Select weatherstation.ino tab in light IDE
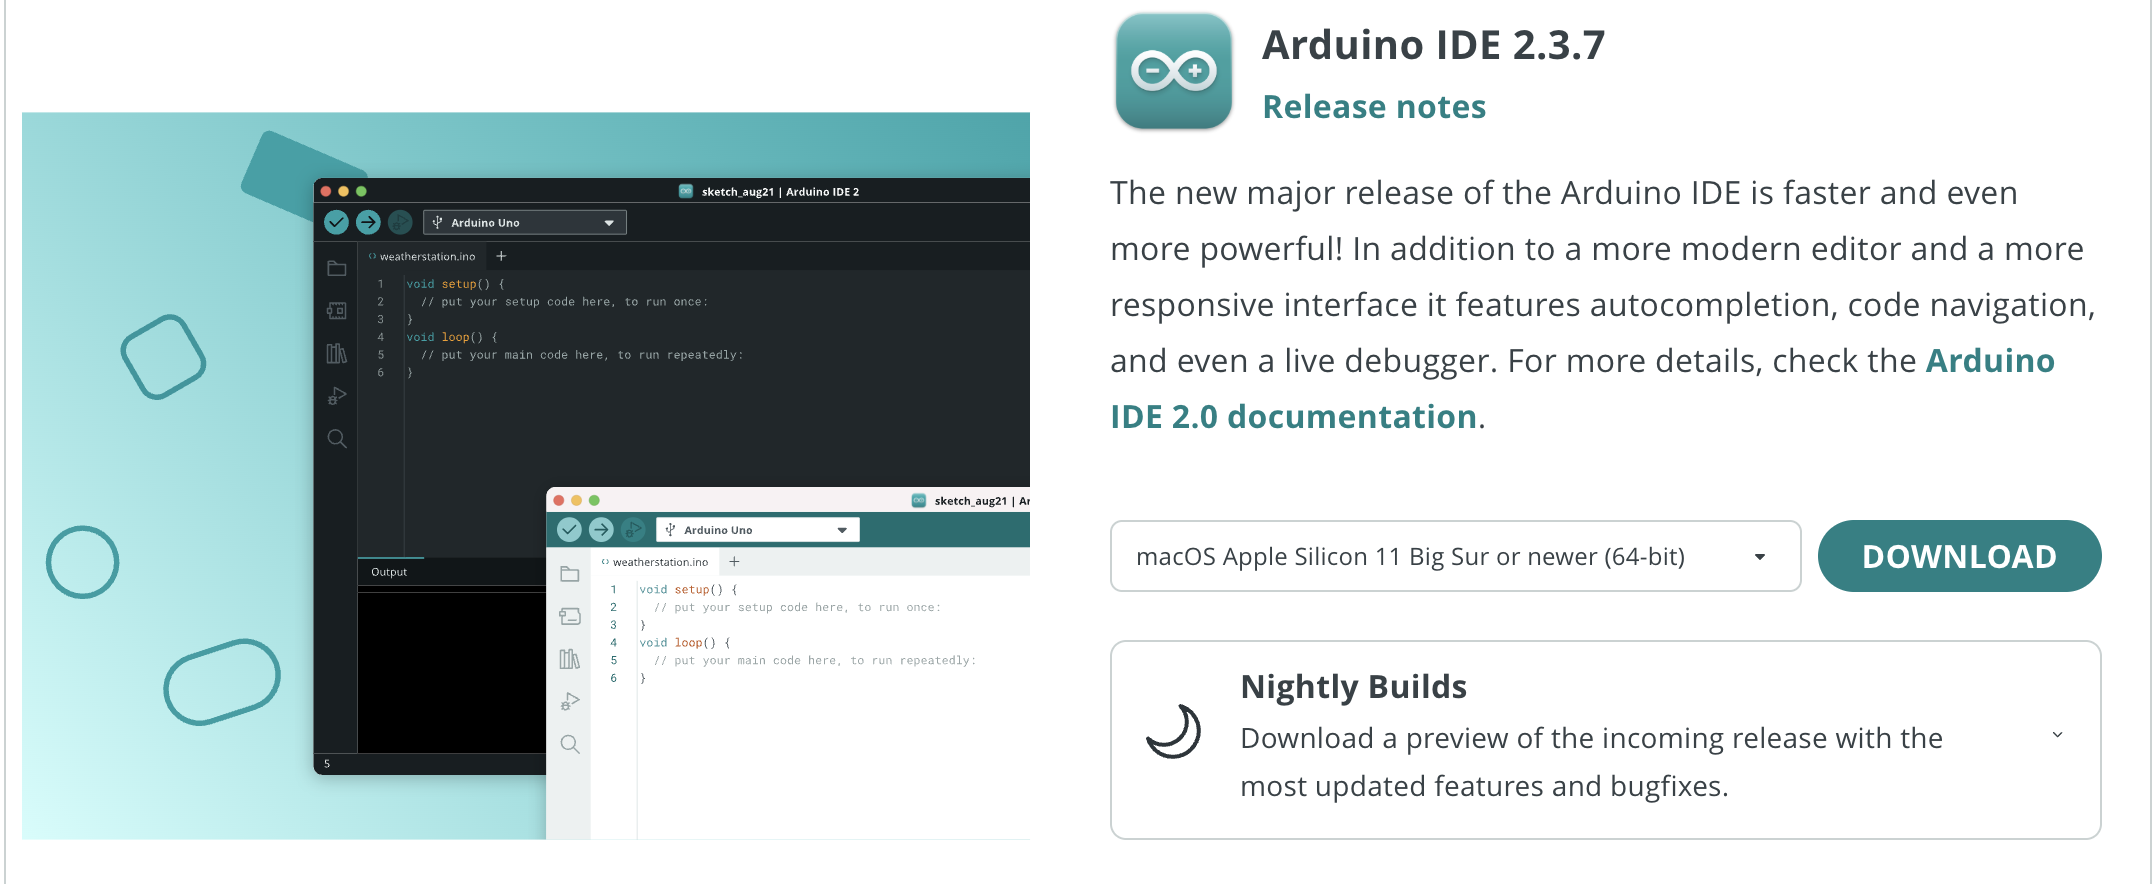The height and width of the screenshot is (884, 2154). (x=655, y=562)
